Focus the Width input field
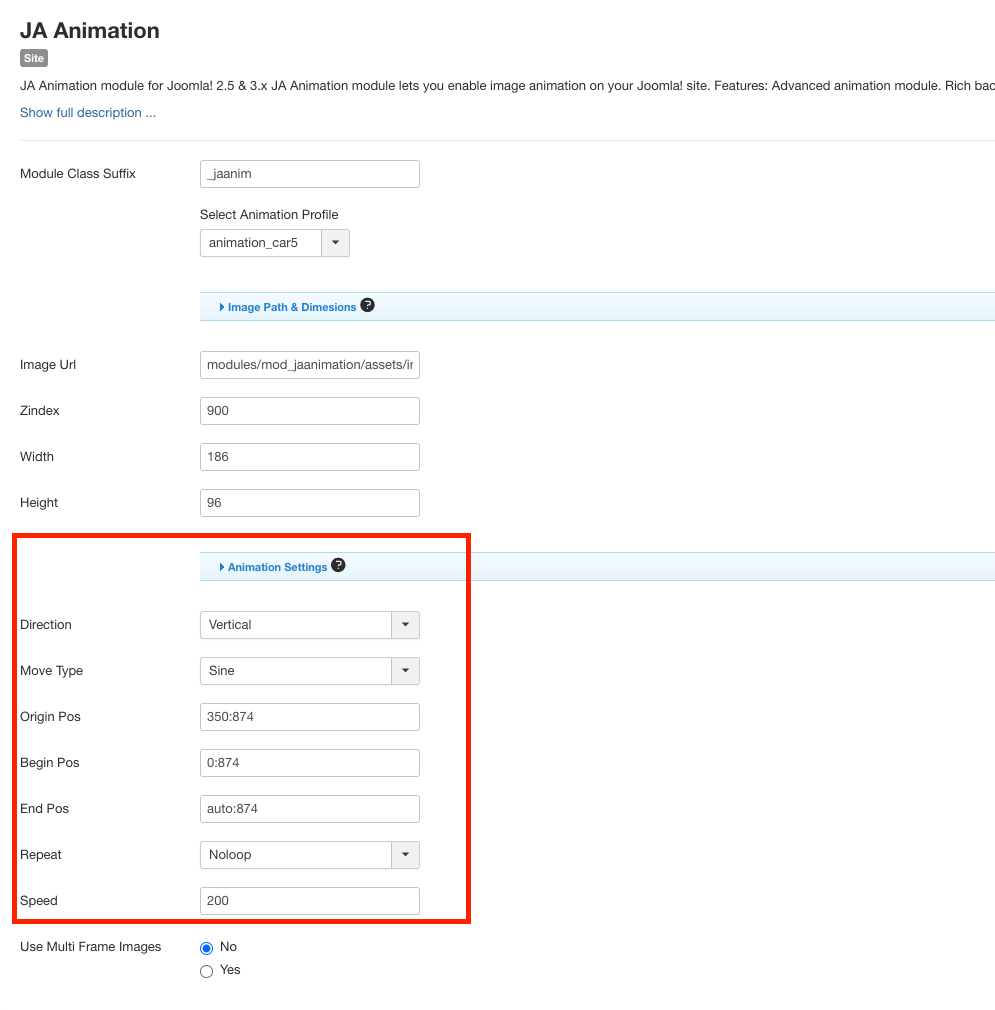 click(309, 457)
